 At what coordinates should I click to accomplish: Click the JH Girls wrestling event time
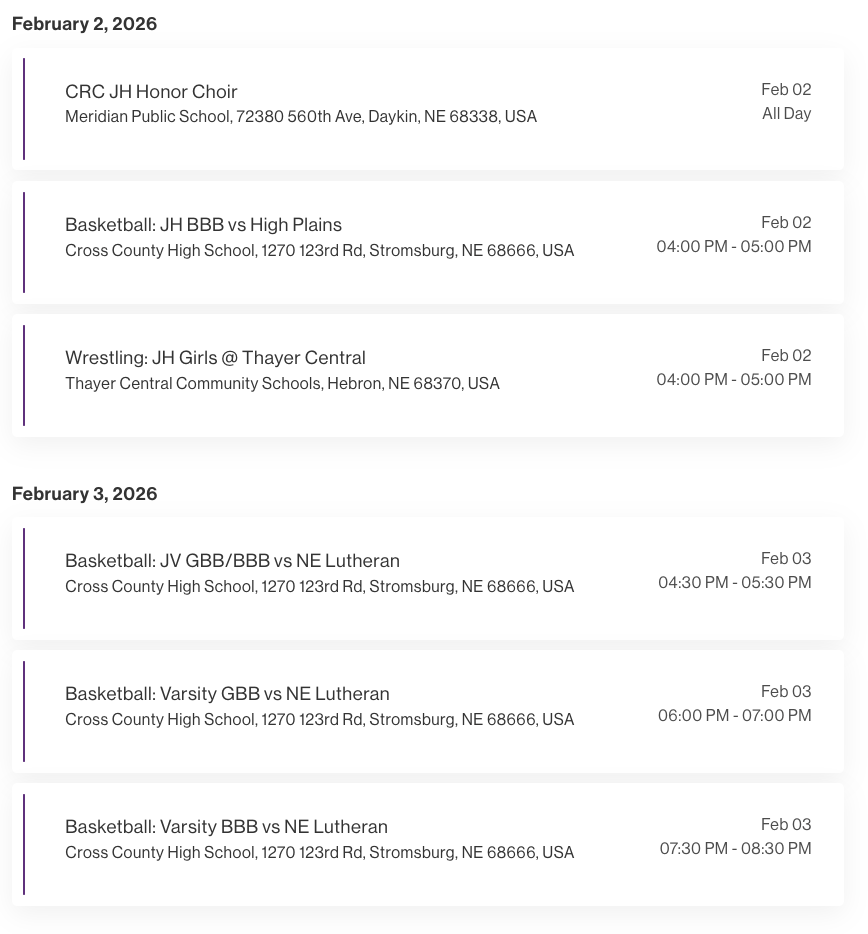tap(733, 380)
